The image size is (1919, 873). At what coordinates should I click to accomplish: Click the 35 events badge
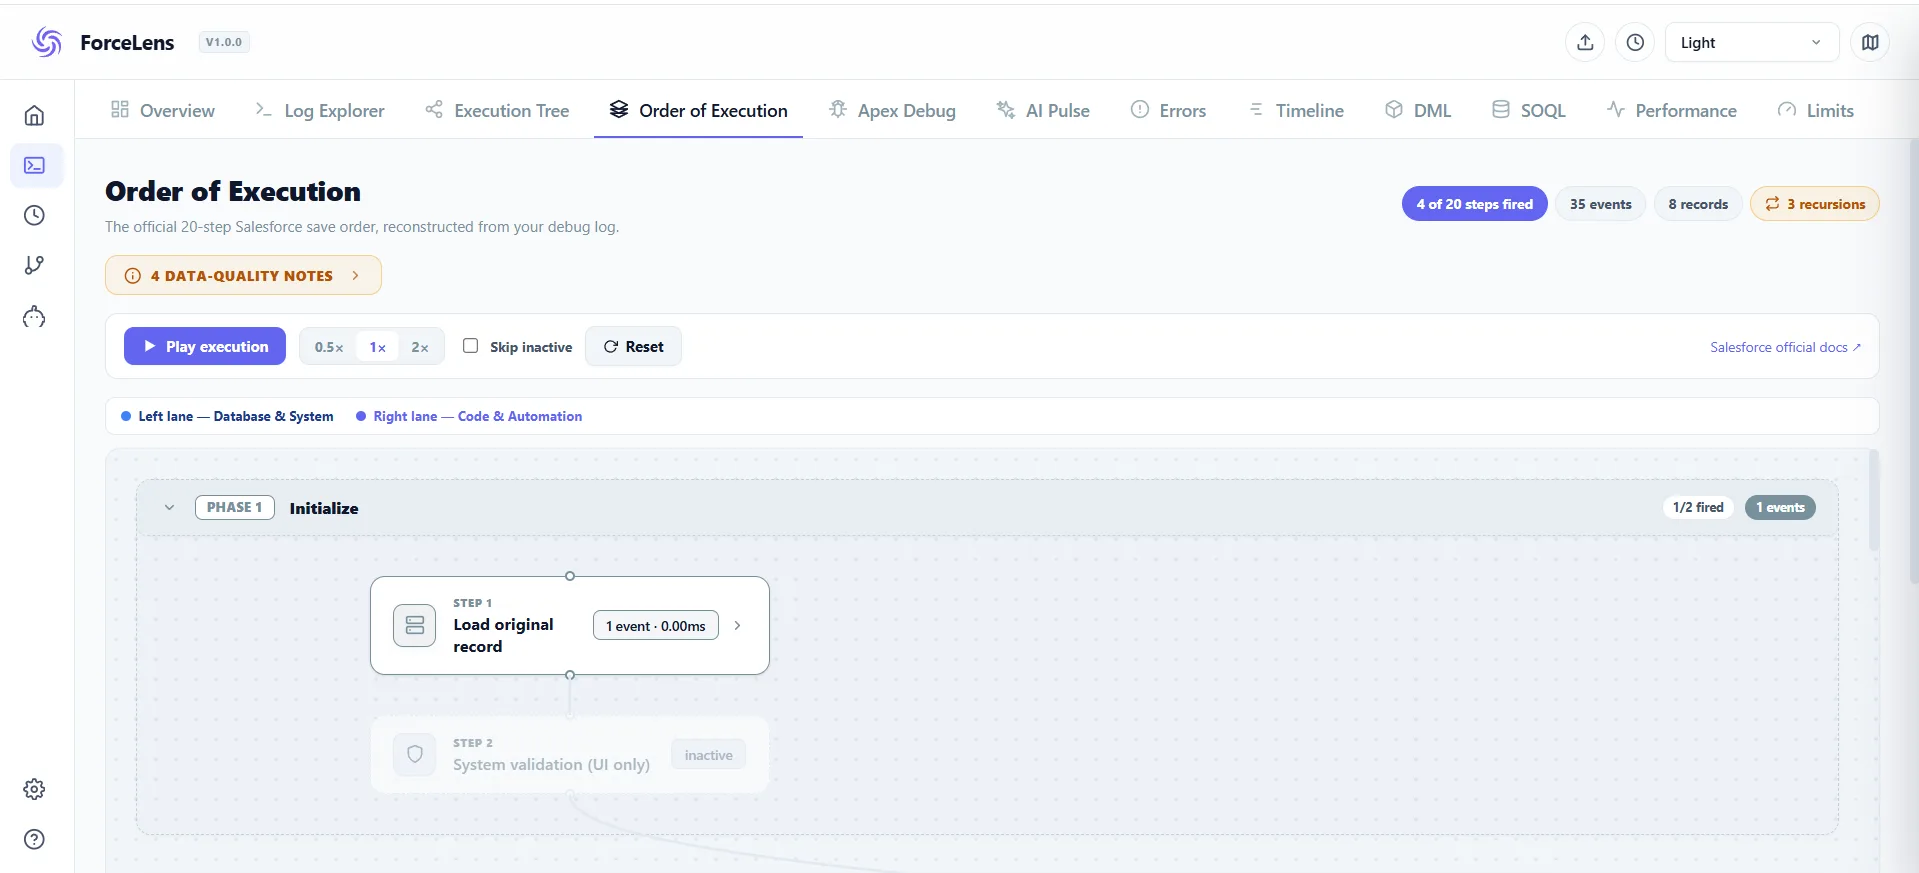(x=1600, y=204)
